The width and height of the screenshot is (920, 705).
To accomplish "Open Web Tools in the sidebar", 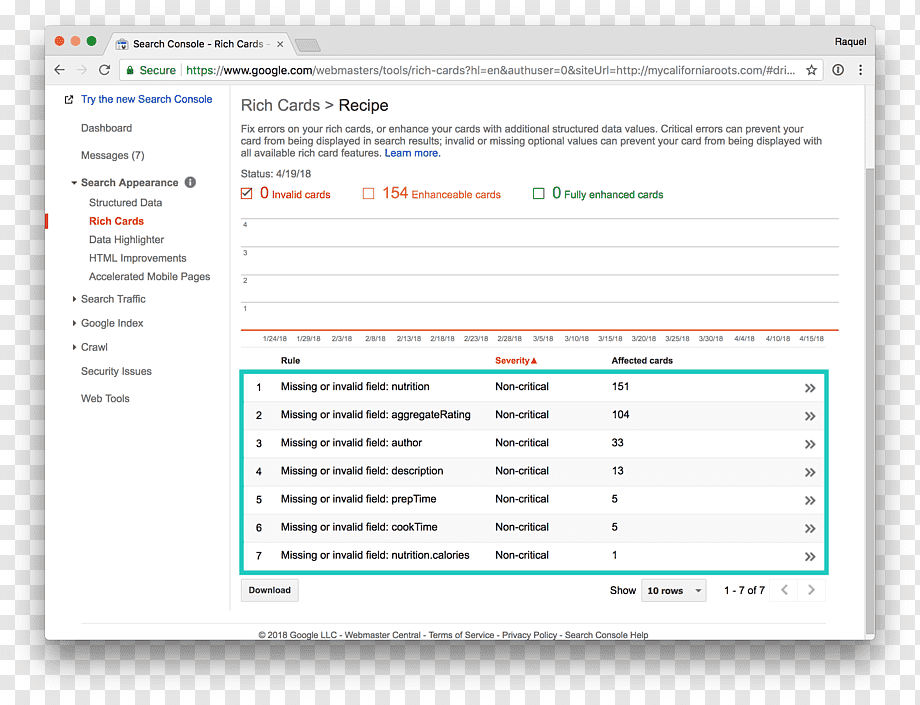I will tap(105, 398).
